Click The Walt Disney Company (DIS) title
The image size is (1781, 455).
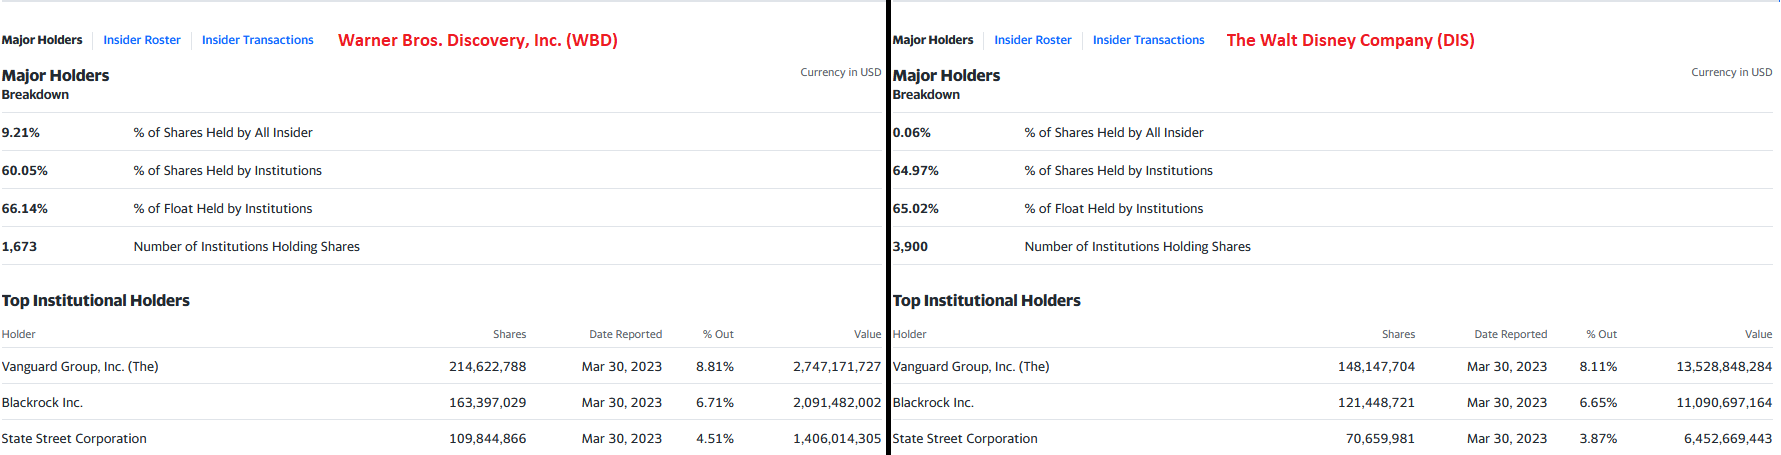[x=1350, y=40]
